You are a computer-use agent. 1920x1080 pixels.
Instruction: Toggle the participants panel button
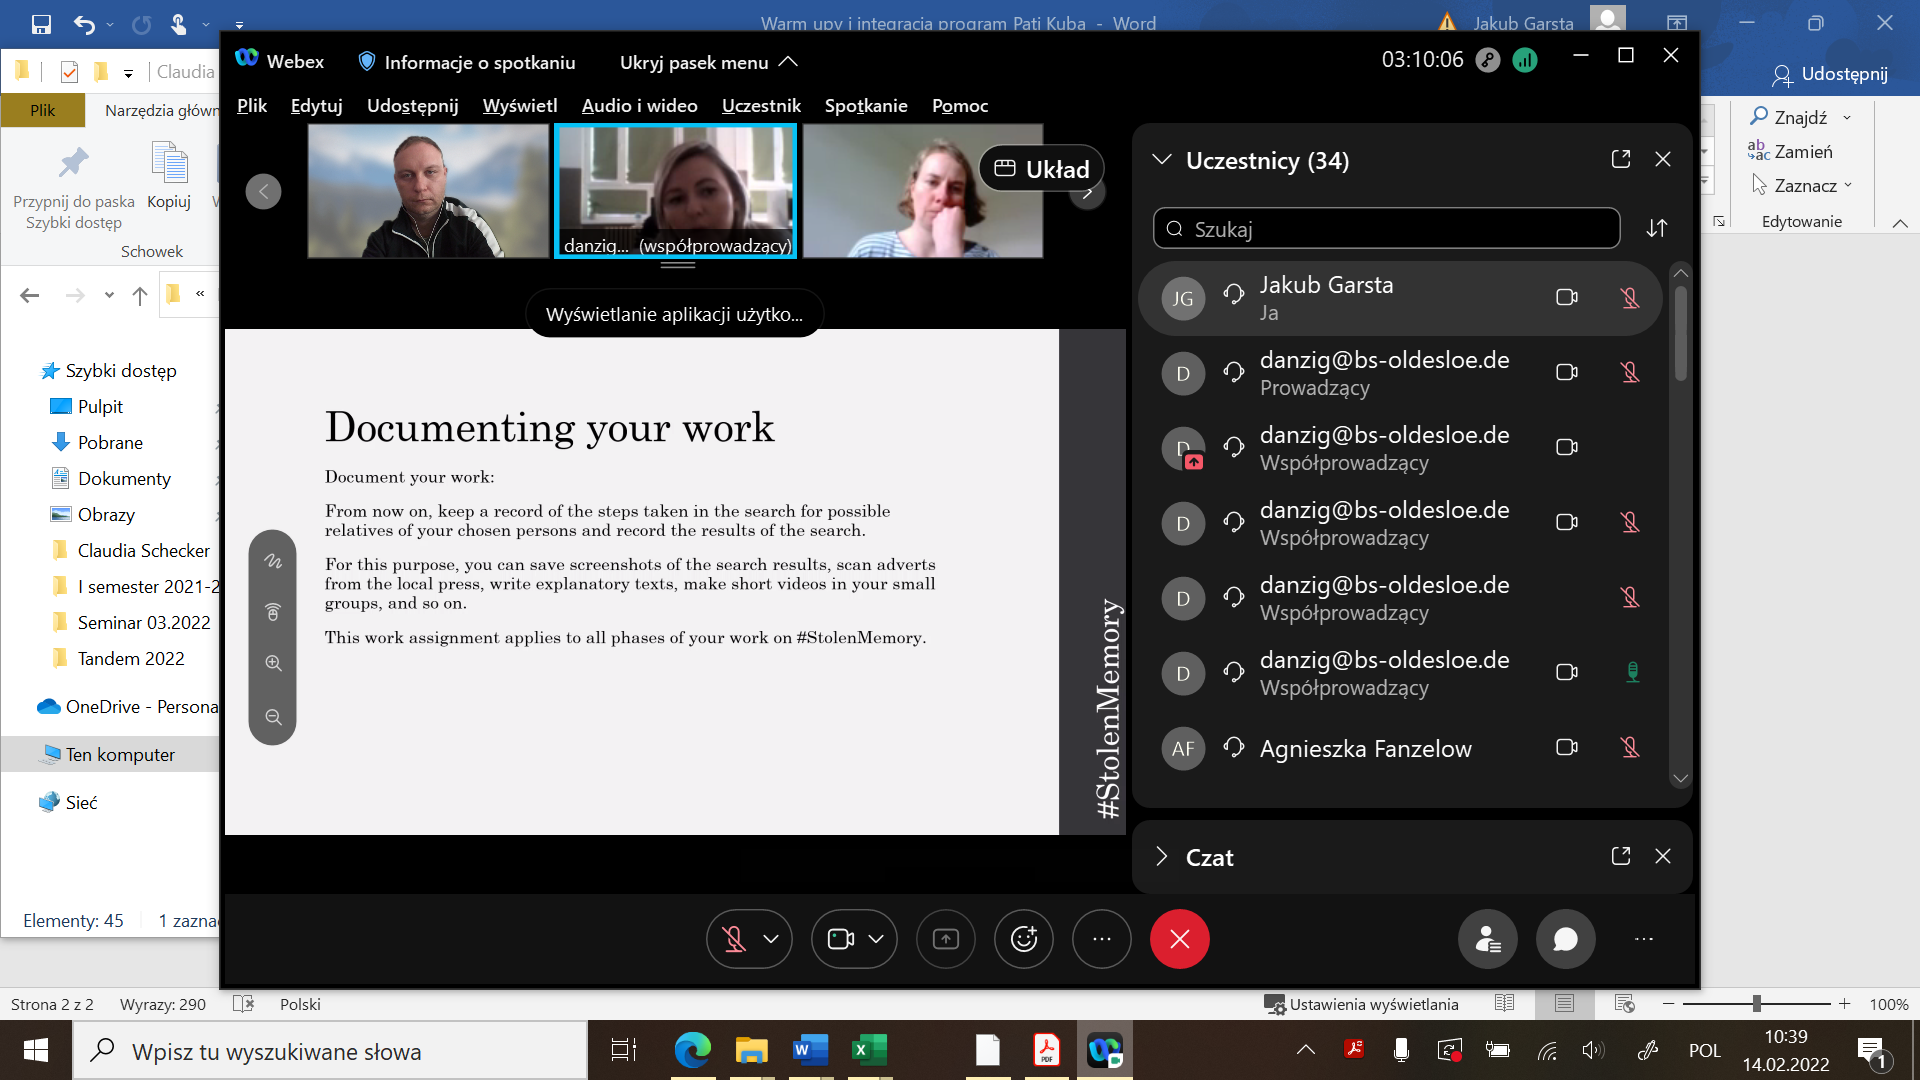pyautogui.click(x=1488, y=939)
